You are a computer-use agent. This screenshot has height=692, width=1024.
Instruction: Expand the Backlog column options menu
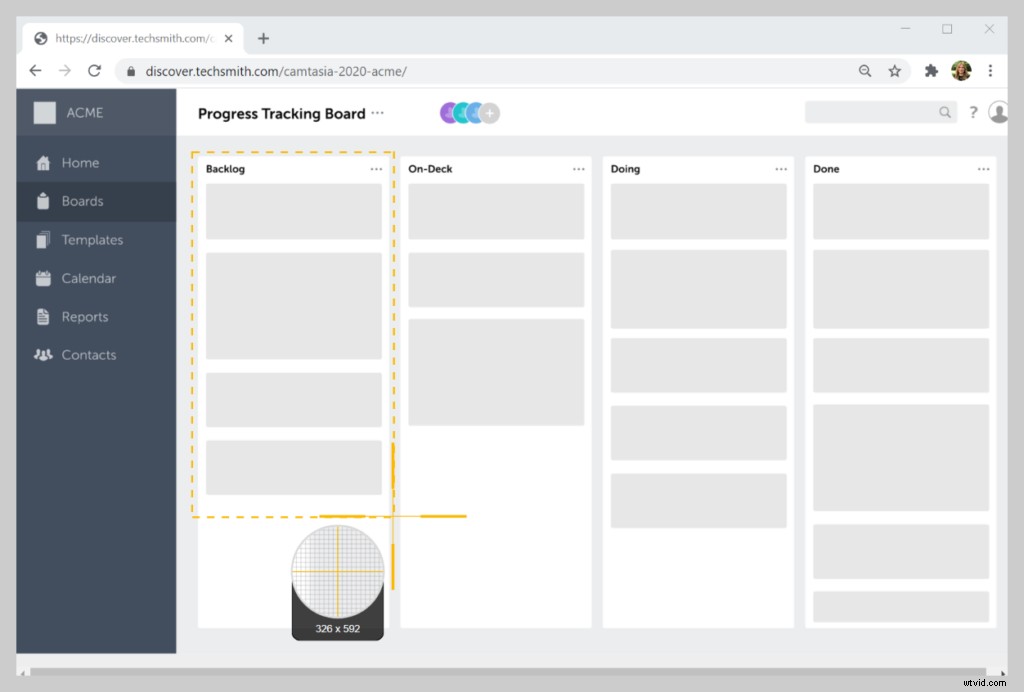click(376, 169)
